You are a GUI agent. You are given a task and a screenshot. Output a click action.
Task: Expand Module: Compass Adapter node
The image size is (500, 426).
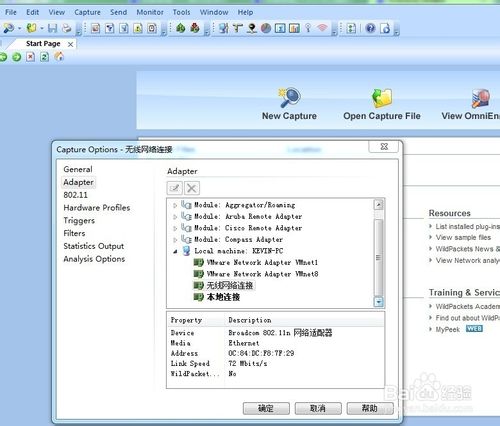(175, 240)
